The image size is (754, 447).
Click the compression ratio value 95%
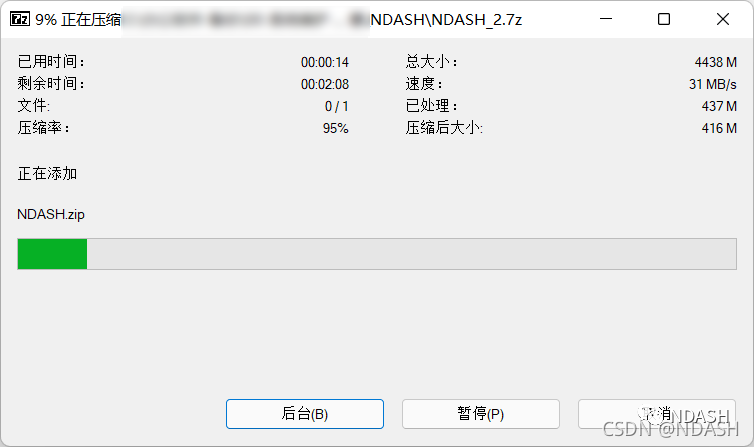[336, 128]
